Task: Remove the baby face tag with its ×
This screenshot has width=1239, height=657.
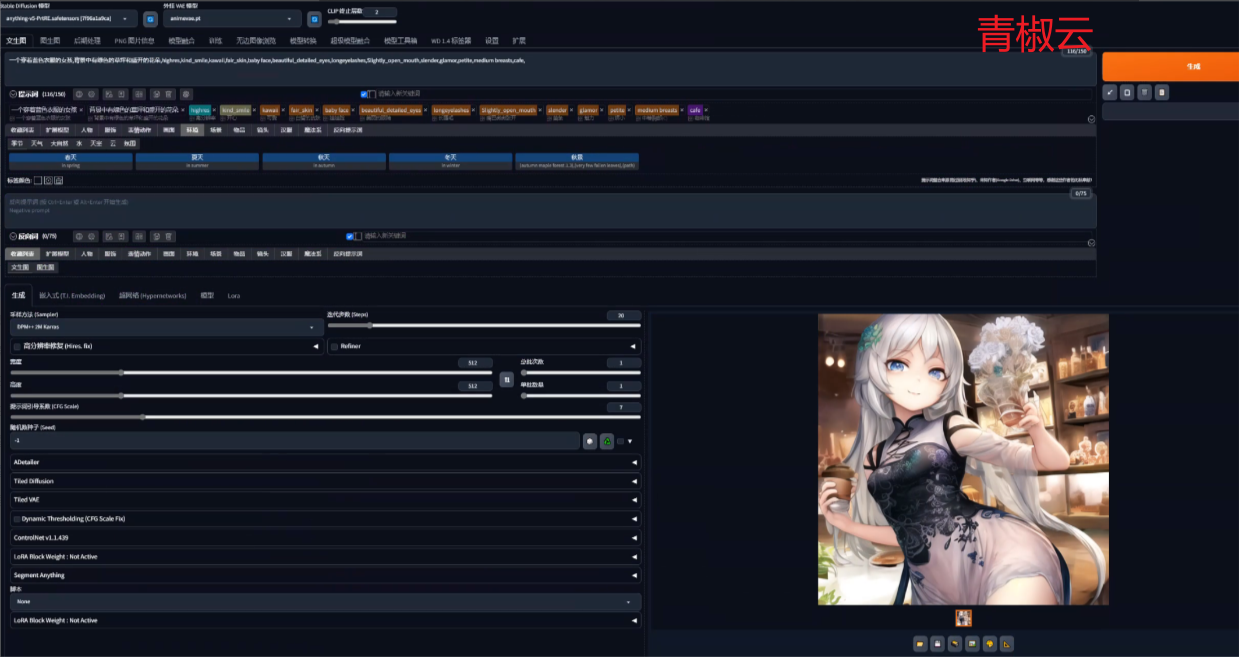Action: 354,110
